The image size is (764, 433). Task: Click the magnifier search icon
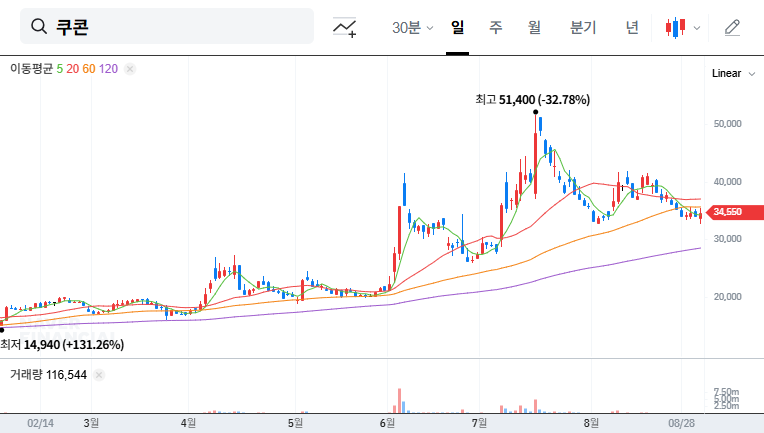tap(38, 26)
